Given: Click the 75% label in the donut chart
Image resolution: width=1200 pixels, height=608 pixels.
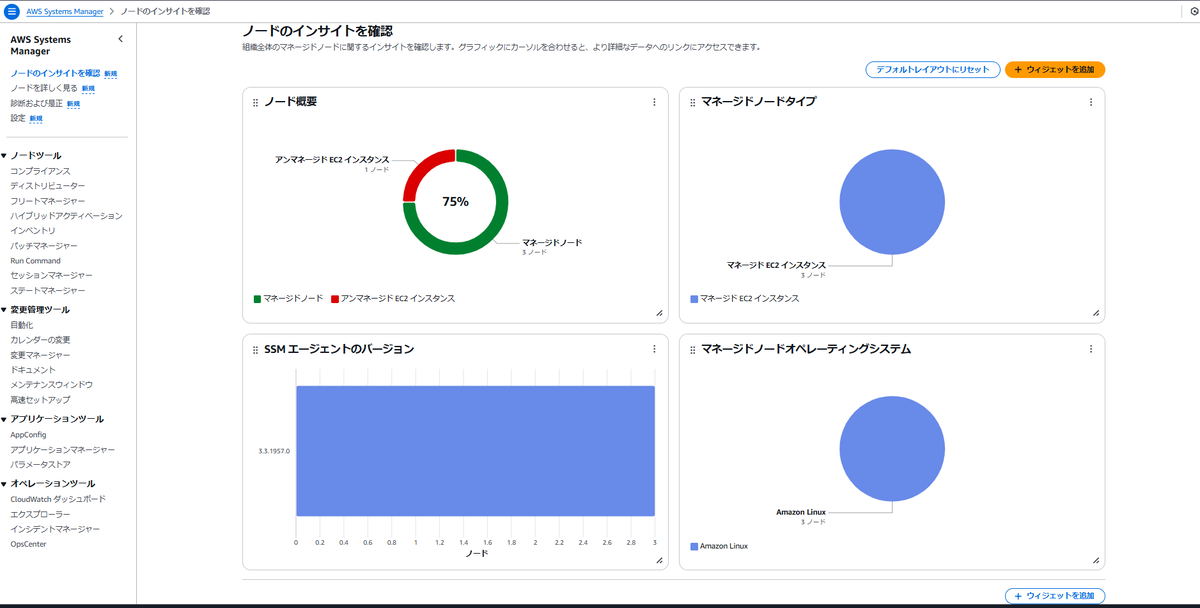Looking at the screenshot, I should pos(456,202).
